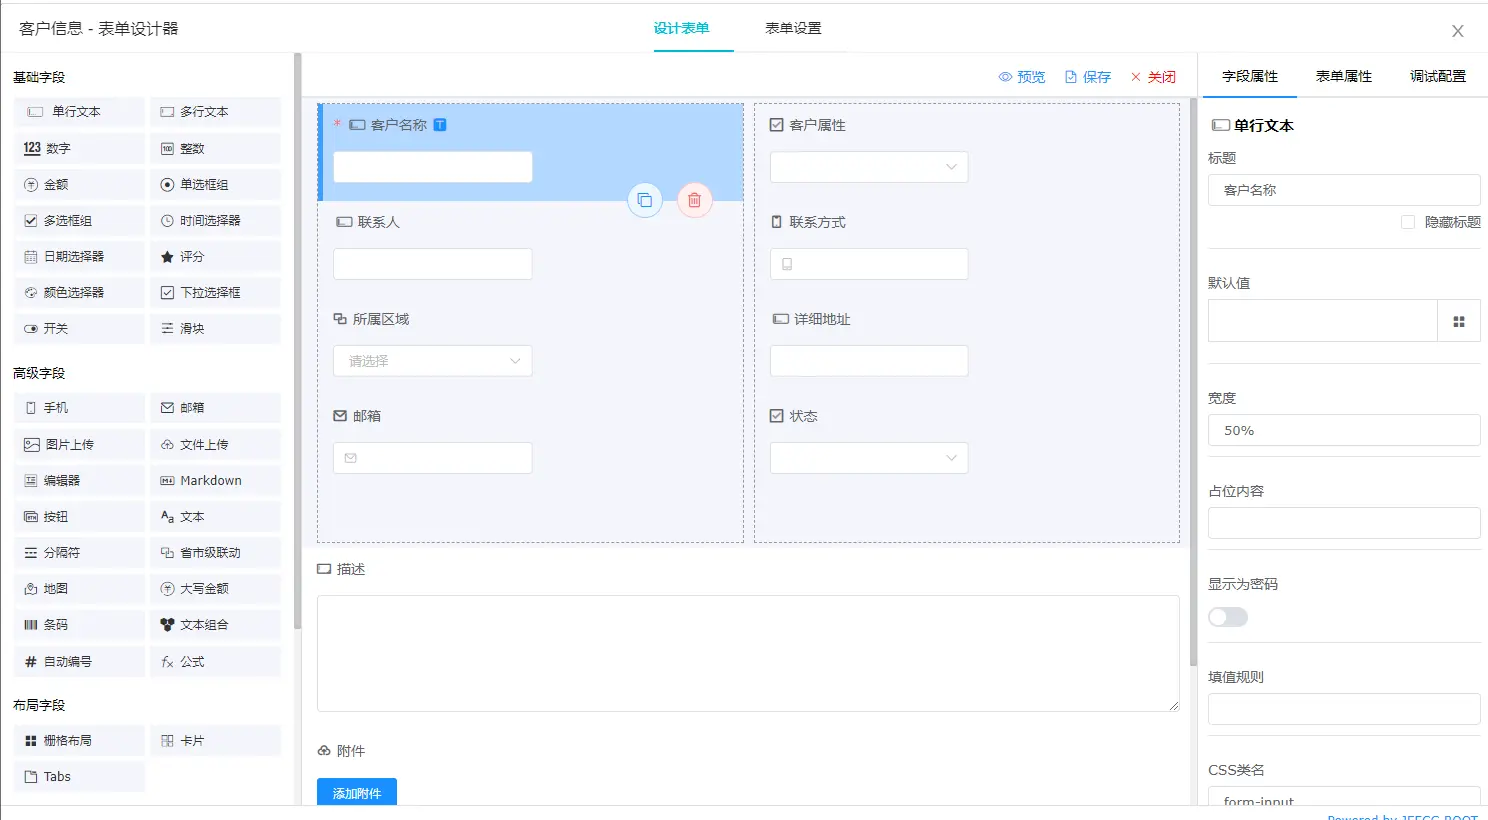Select the 条码 barcode component
1488x820 pixels.
click(80, 624)
